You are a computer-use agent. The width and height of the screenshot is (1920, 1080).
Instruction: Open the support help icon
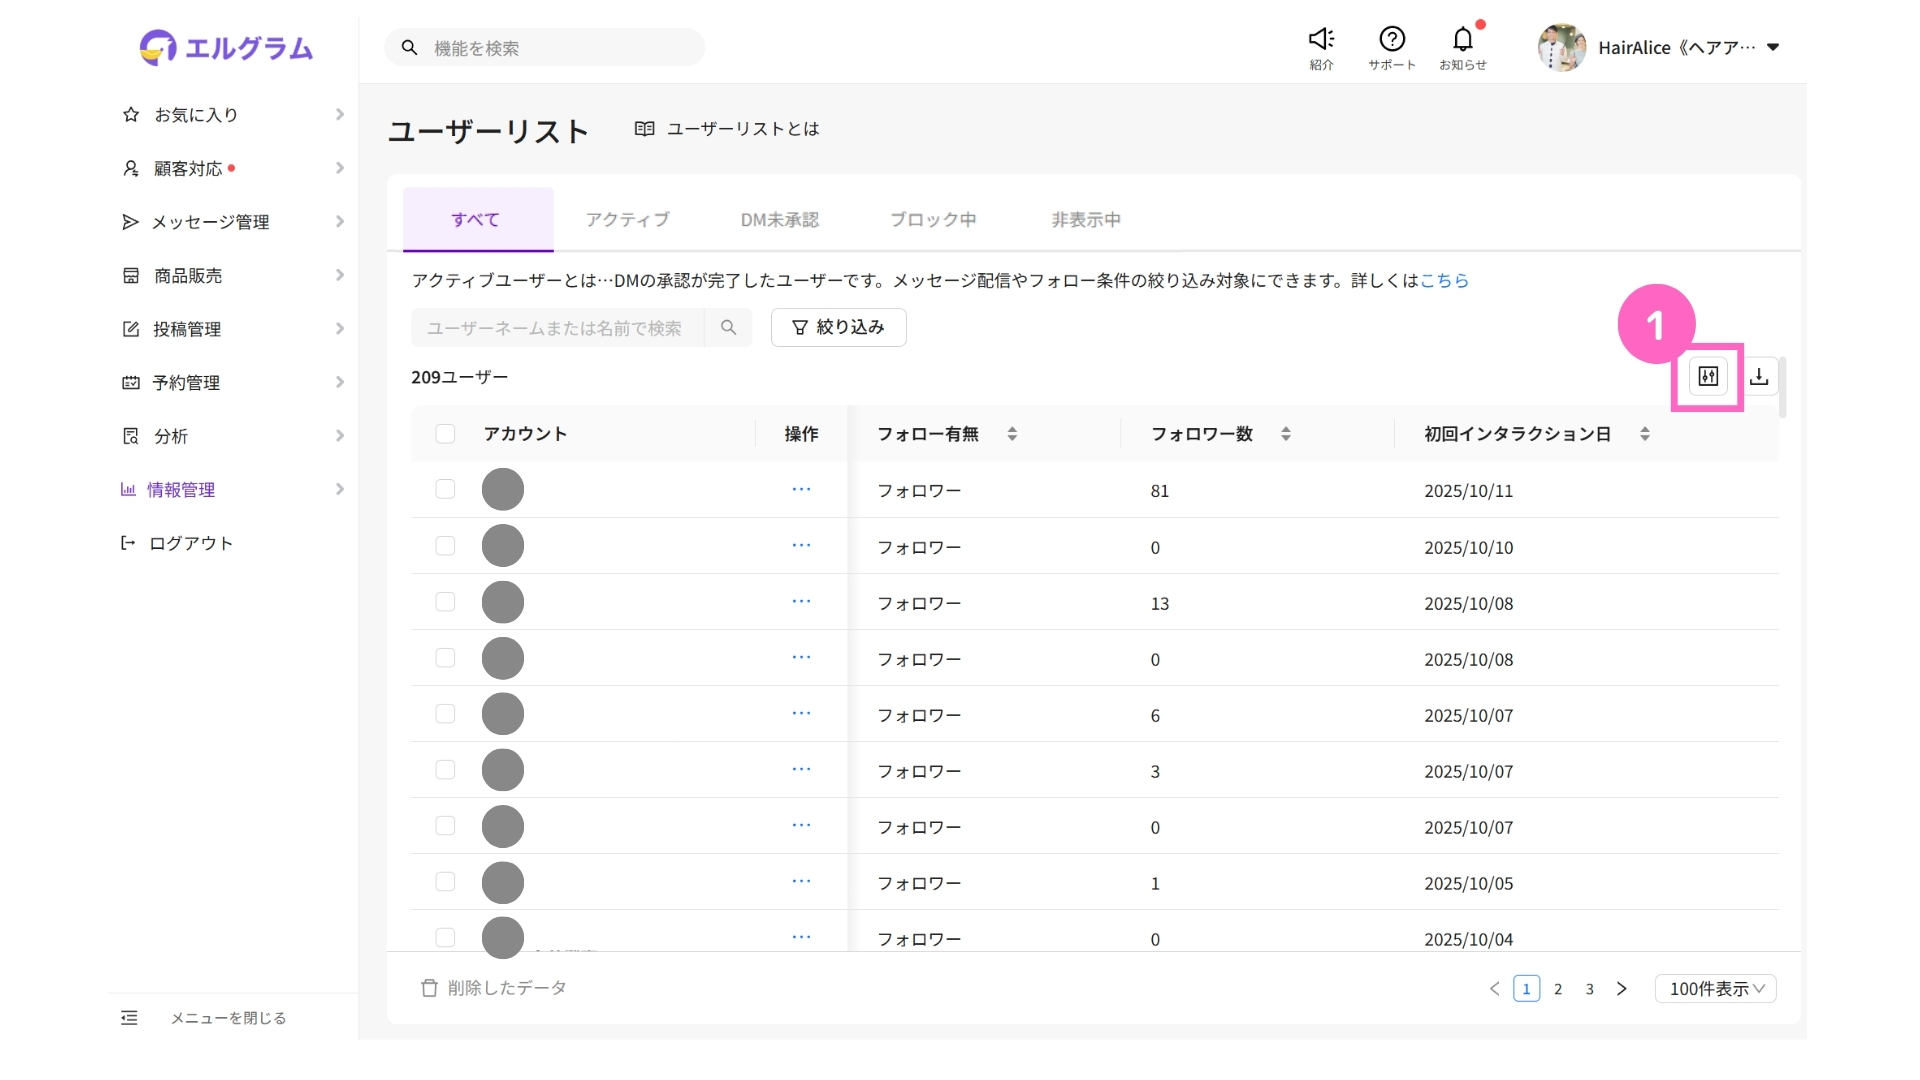pyautogui.click(x=1392, y=40)
